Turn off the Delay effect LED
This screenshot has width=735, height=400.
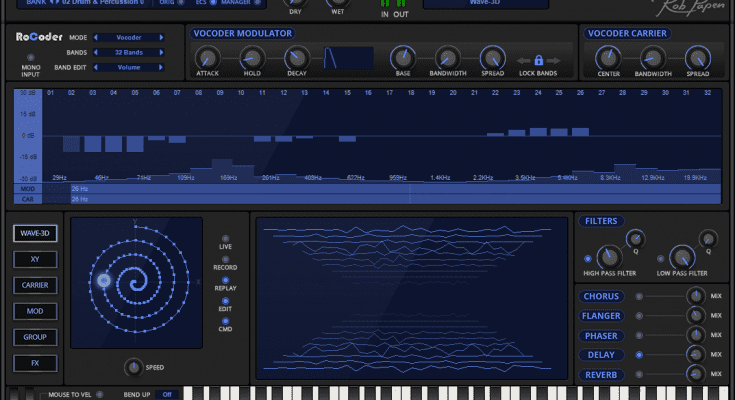639,355
